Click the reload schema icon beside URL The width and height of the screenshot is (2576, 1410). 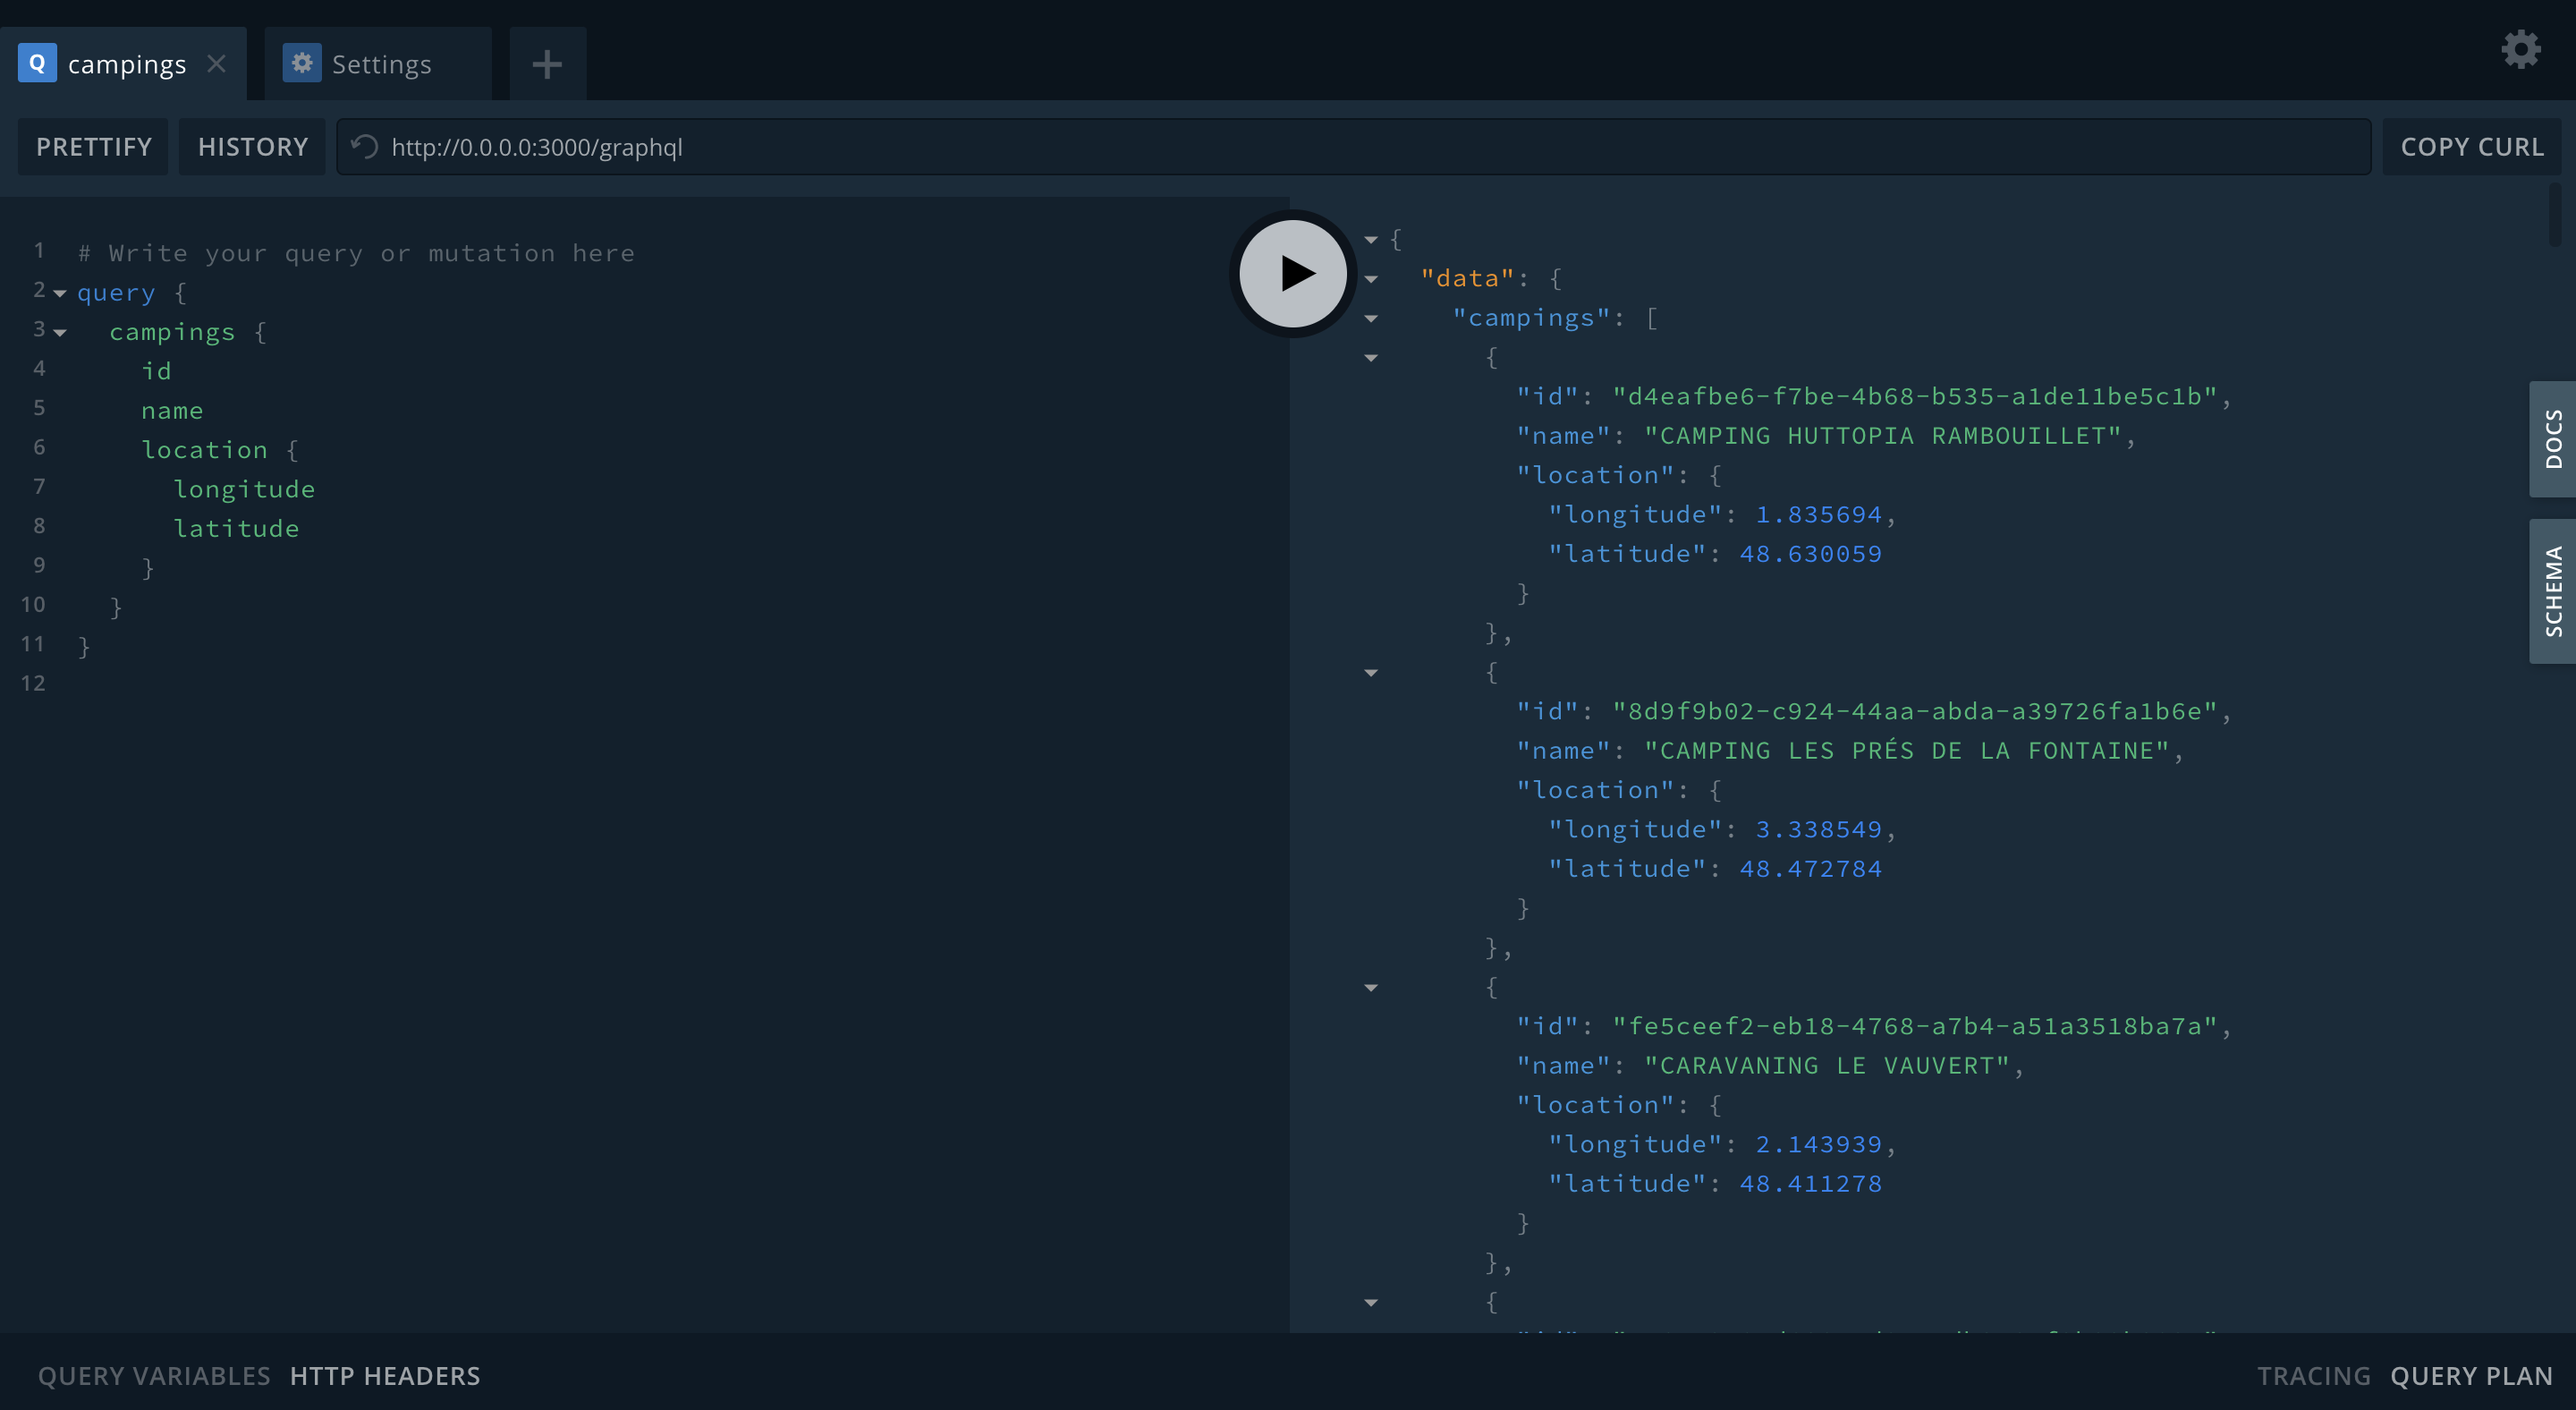(365, 147)
